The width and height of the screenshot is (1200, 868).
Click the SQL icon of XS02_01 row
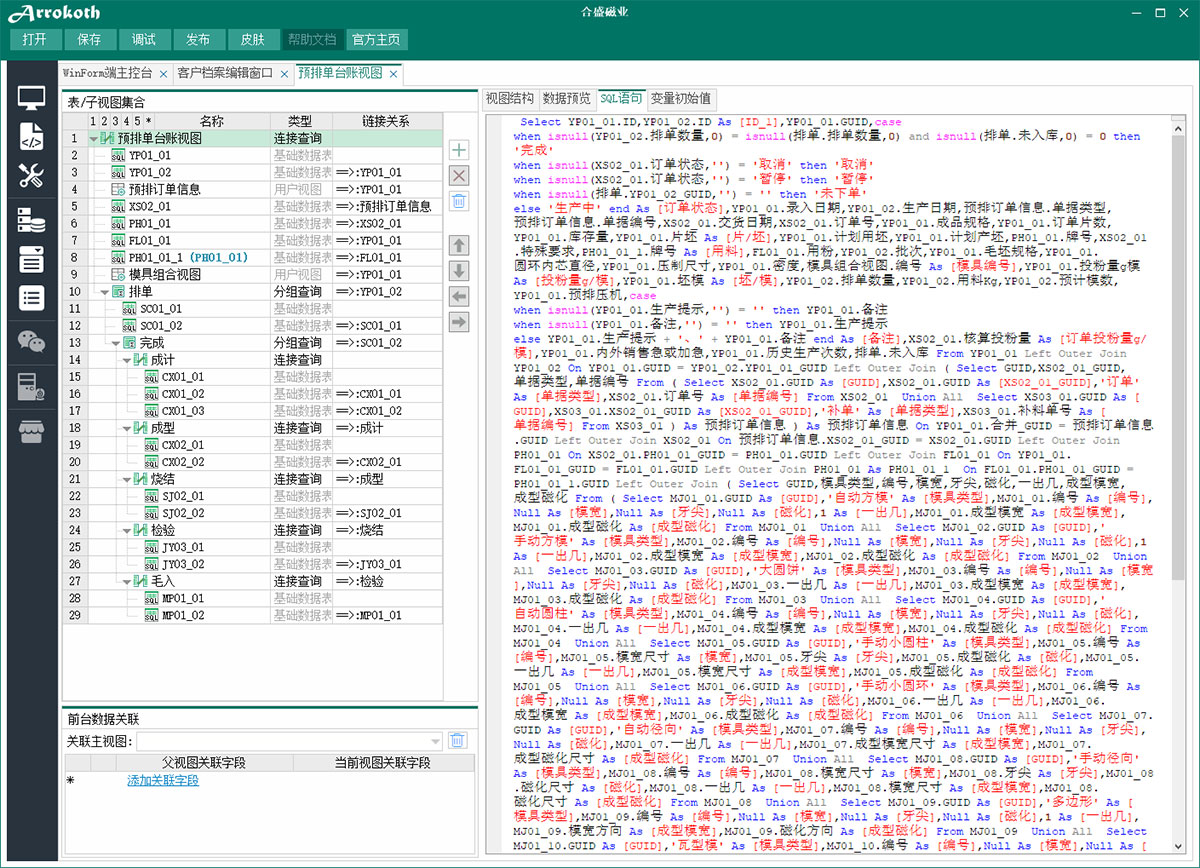tap(117, 207)
